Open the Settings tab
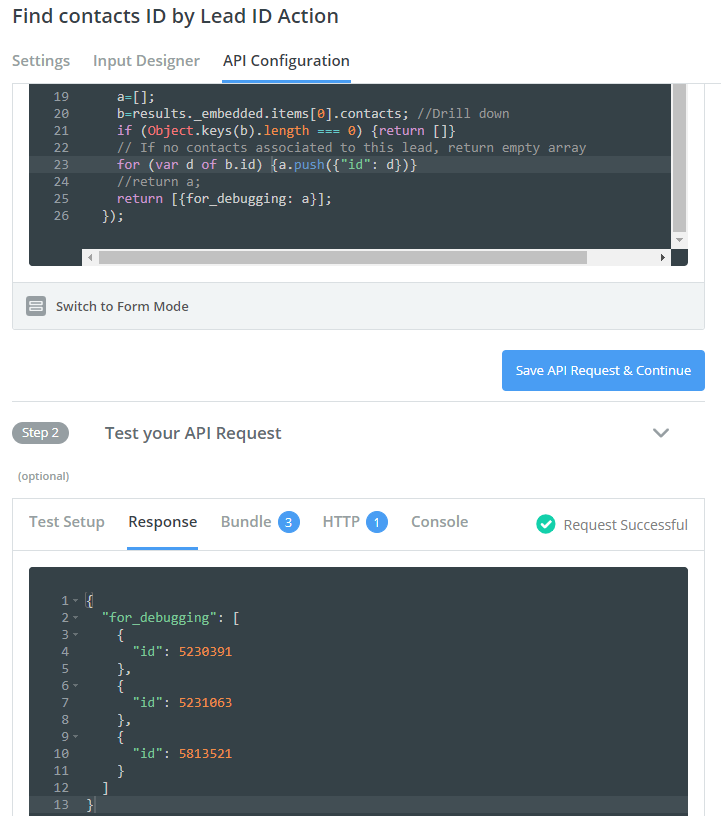Screen dimensions: 721x816 (x=41, y=61)
